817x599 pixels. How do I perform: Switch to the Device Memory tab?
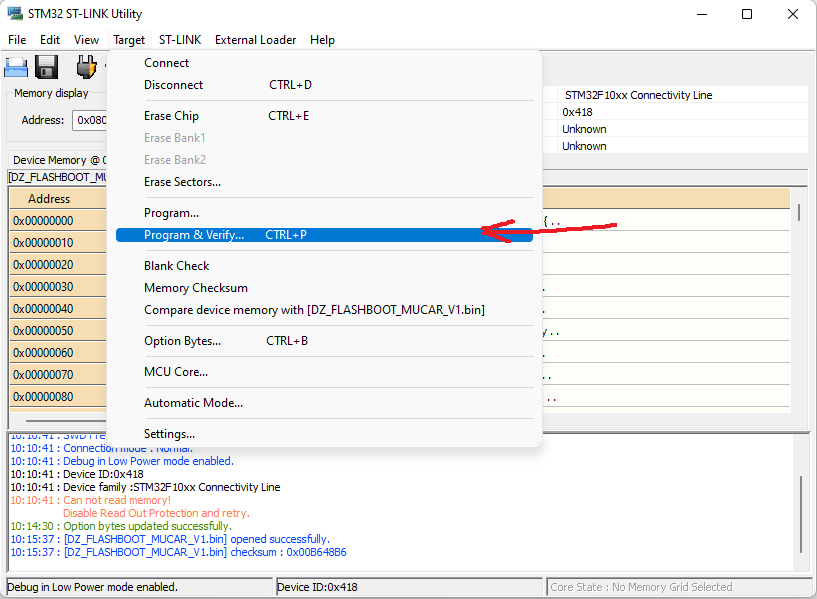pos(58,160)
